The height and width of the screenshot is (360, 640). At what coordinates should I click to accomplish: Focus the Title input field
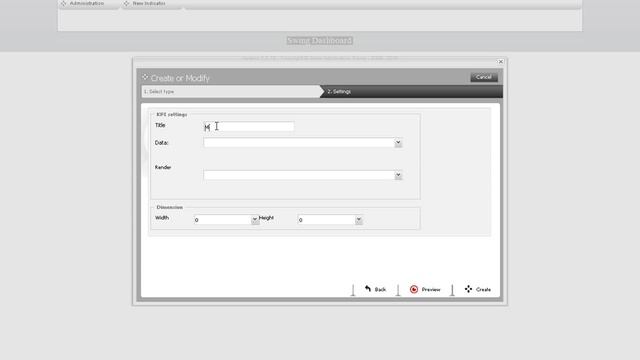(x=249, y=127)
